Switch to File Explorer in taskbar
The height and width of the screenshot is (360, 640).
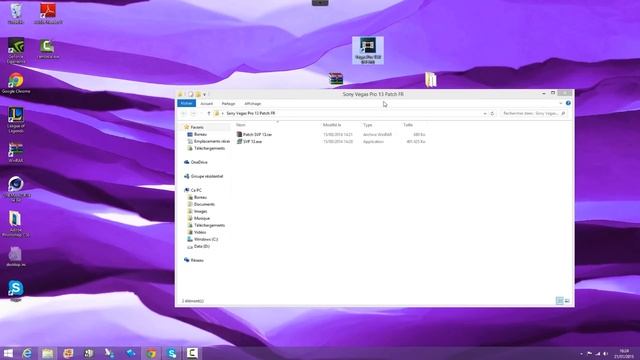pos(47,353)
